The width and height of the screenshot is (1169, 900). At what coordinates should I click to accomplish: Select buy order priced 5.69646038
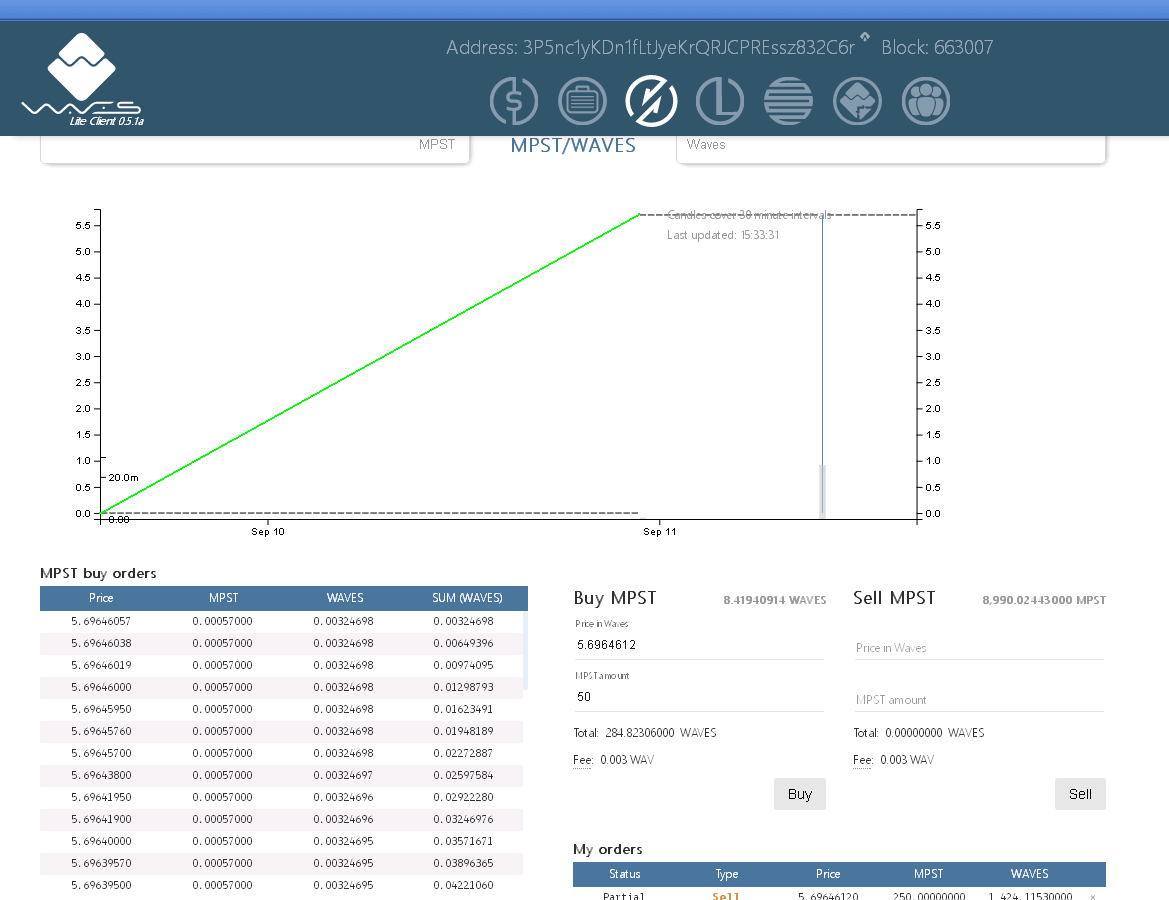(x=282, y=643)
